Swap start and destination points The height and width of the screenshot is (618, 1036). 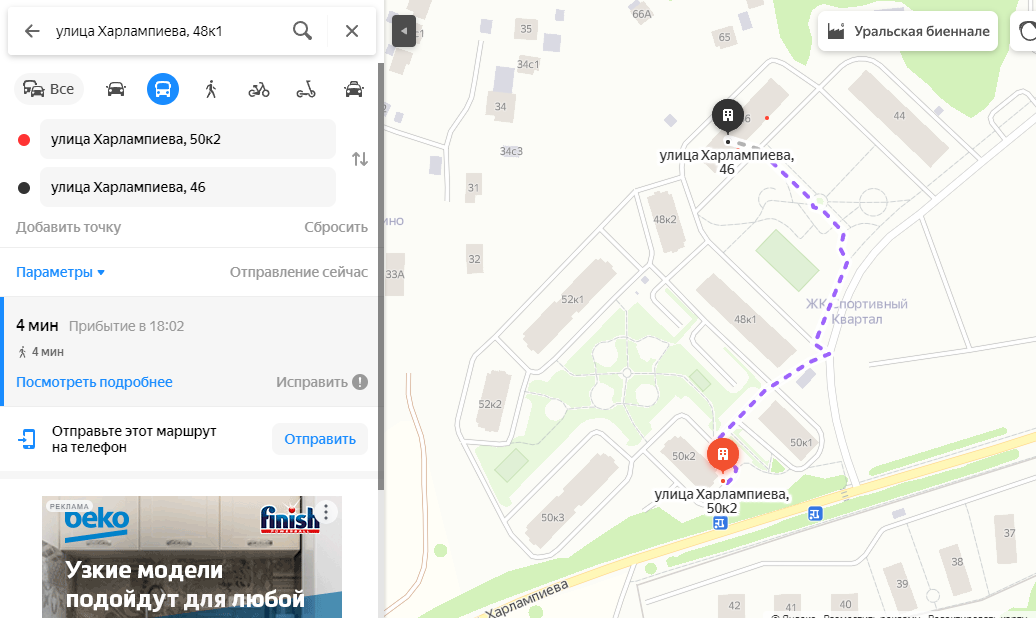[360, 159]
